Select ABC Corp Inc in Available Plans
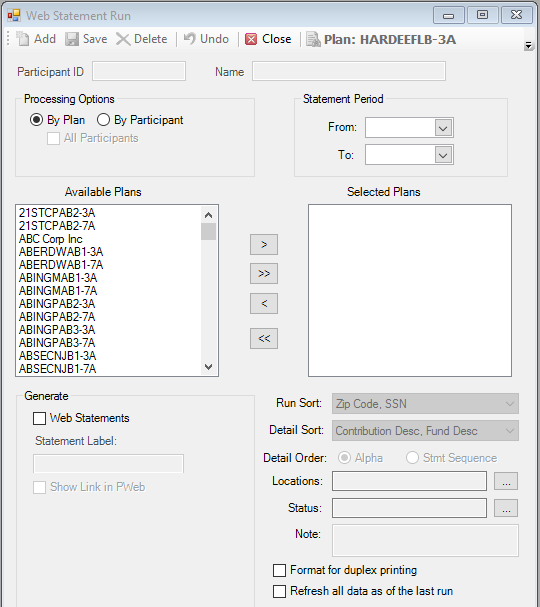 (51, 239)
